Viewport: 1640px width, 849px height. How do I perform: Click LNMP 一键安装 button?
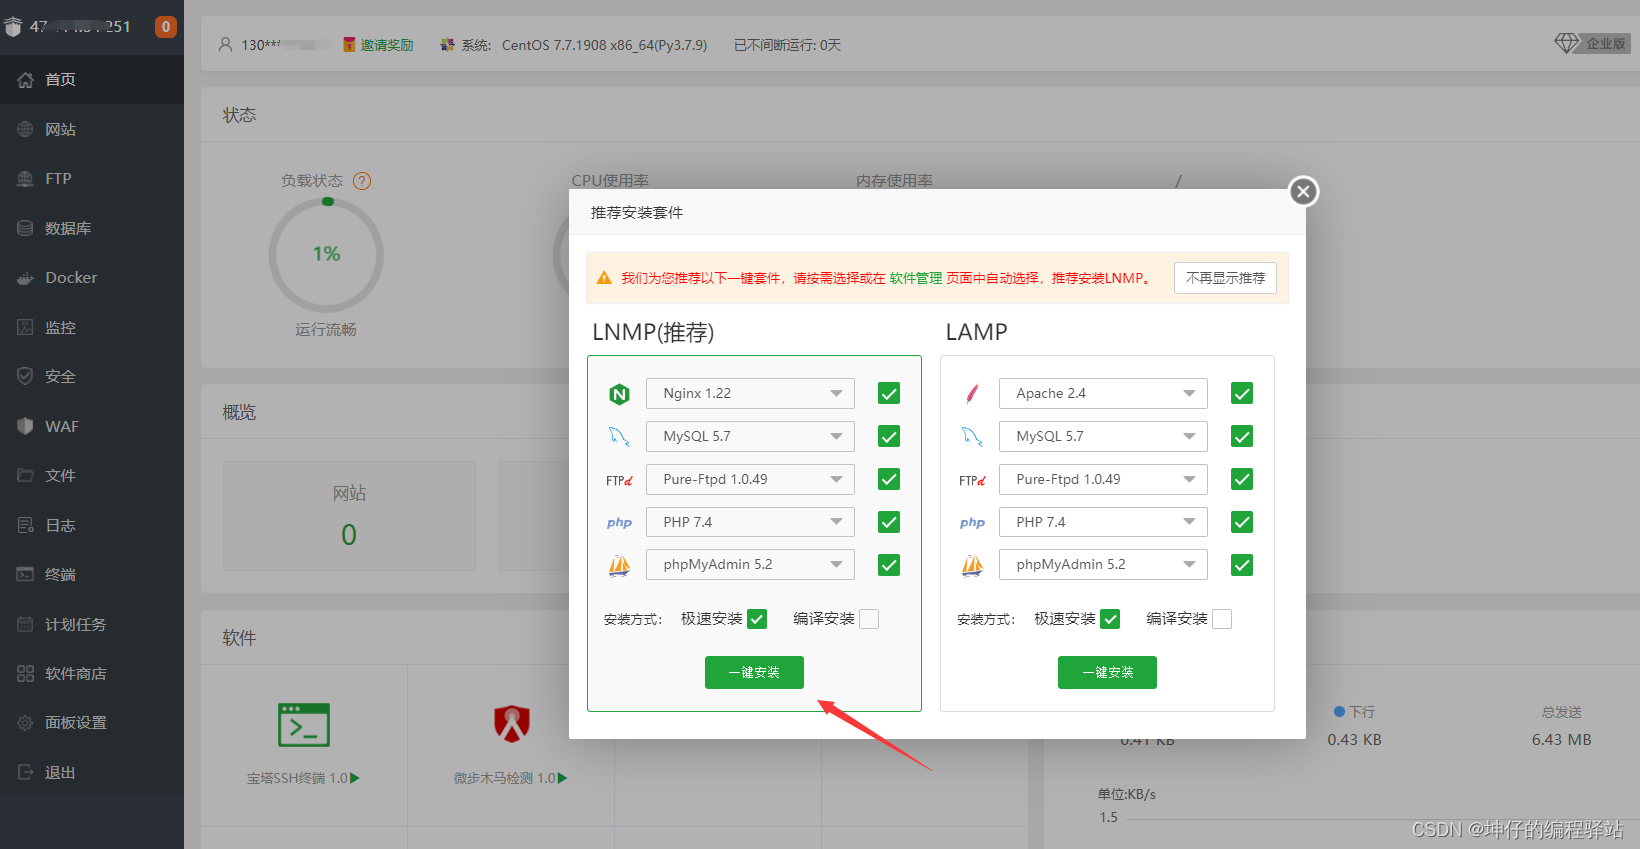754,673
